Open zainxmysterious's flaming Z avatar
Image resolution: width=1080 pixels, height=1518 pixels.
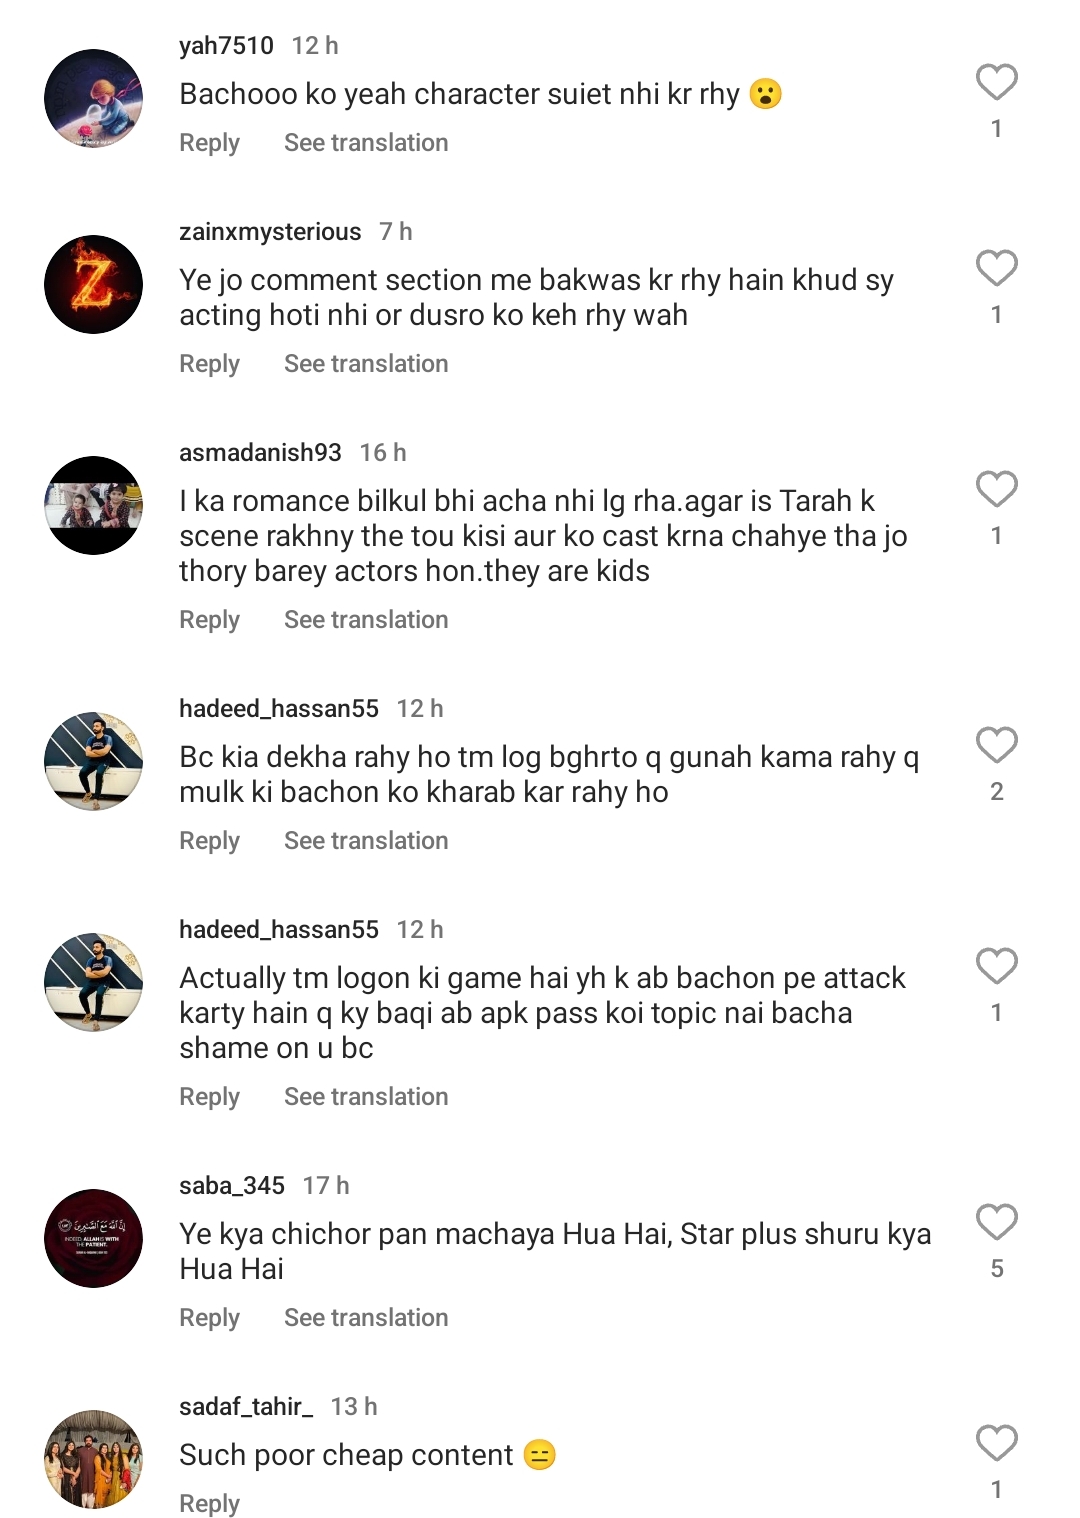[x=94, y=284]
